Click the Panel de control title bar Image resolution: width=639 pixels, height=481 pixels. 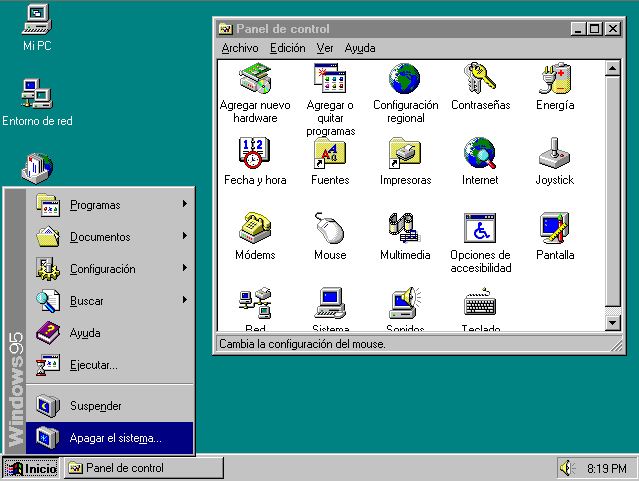(393, 29)
